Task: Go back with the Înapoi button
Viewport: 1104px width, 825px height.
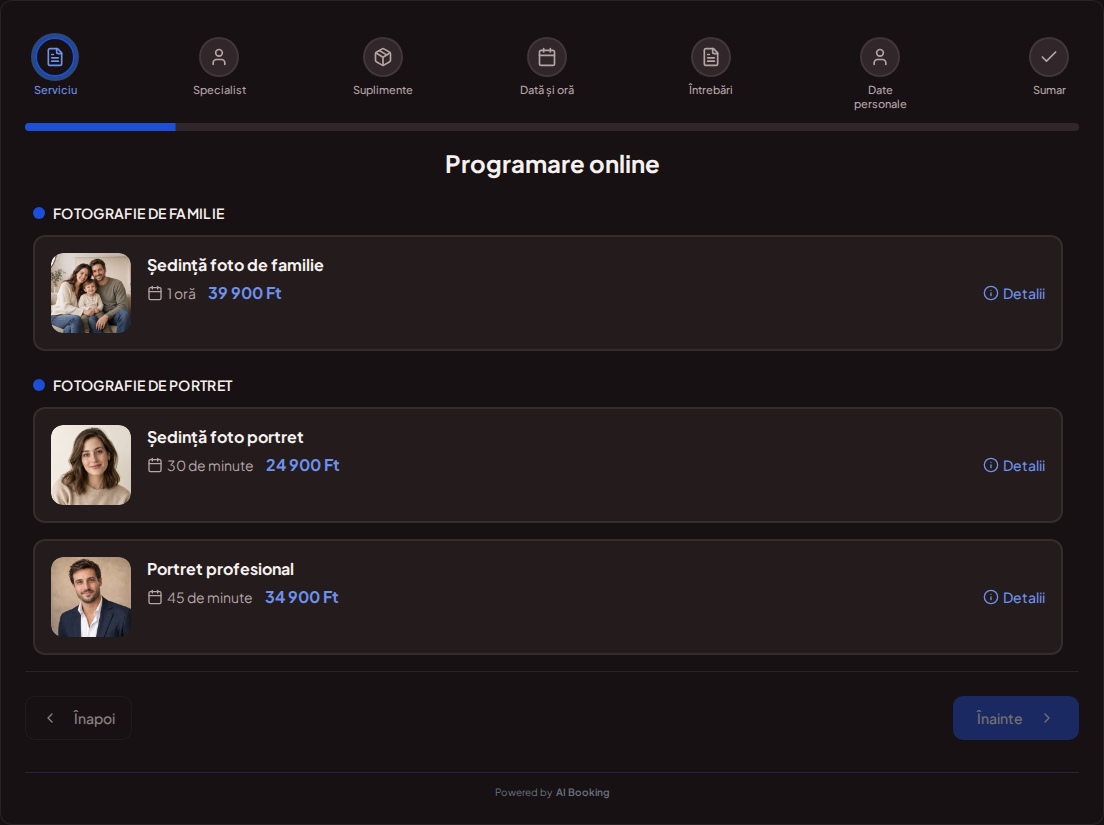Action: click(78, 718)
